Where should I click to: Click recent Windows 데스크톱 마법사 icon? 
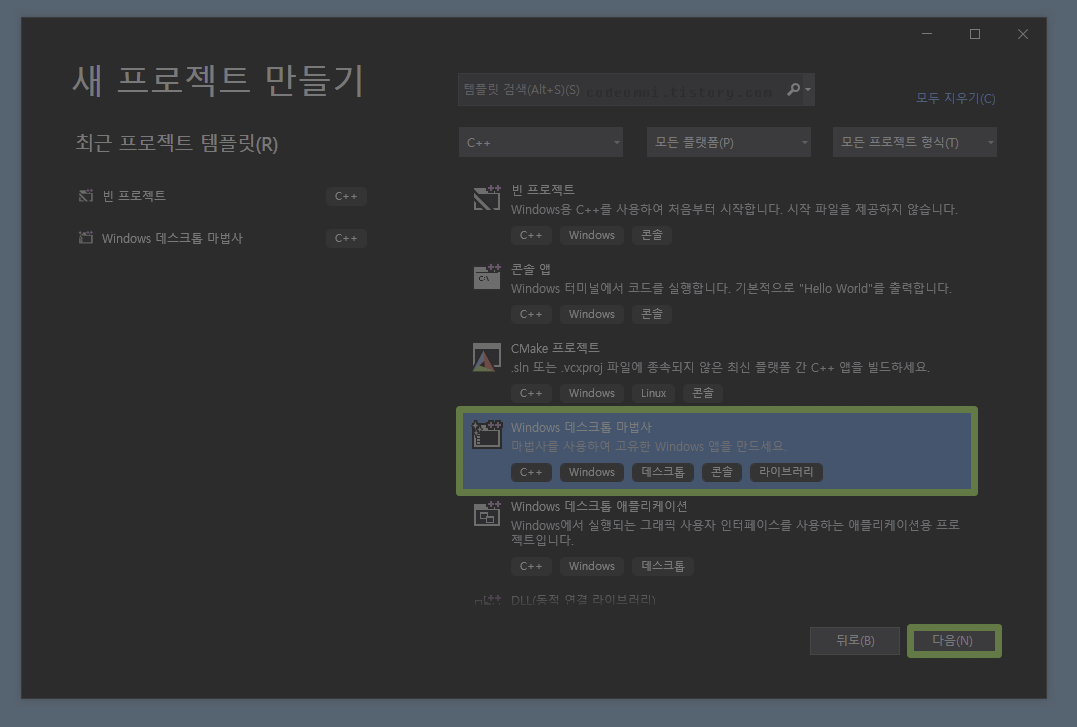point(86,238)
